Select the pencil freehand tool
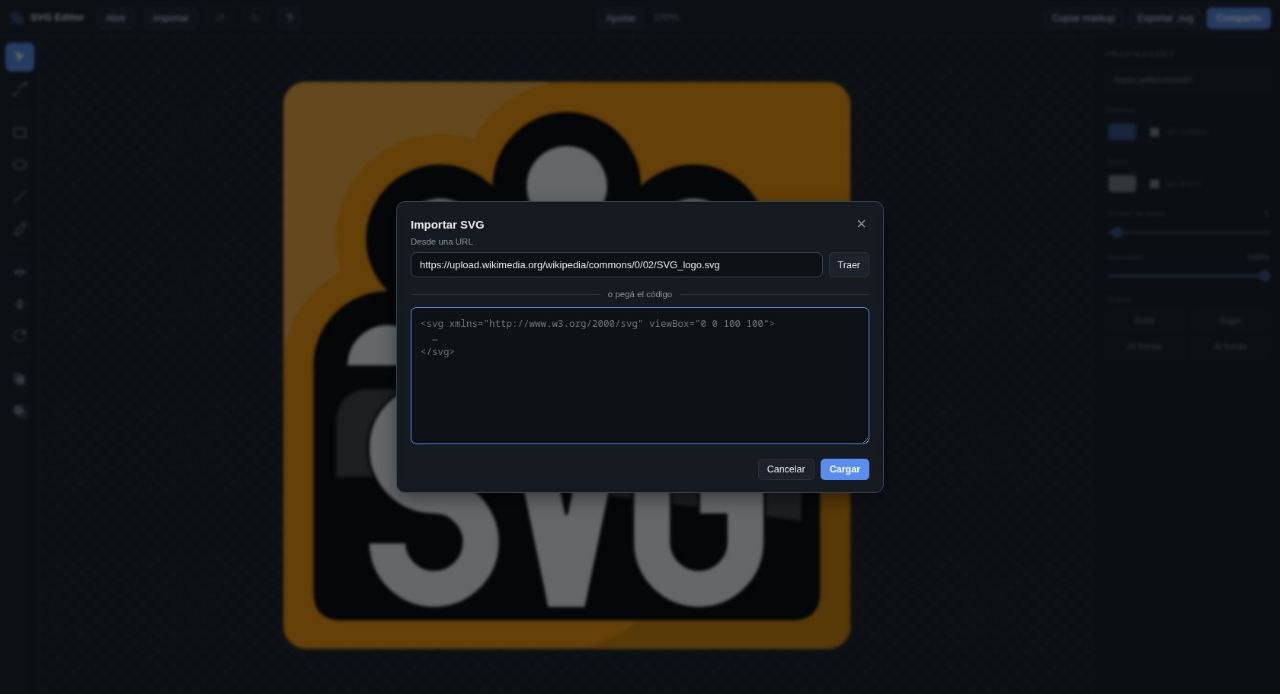 click(20, 228)
